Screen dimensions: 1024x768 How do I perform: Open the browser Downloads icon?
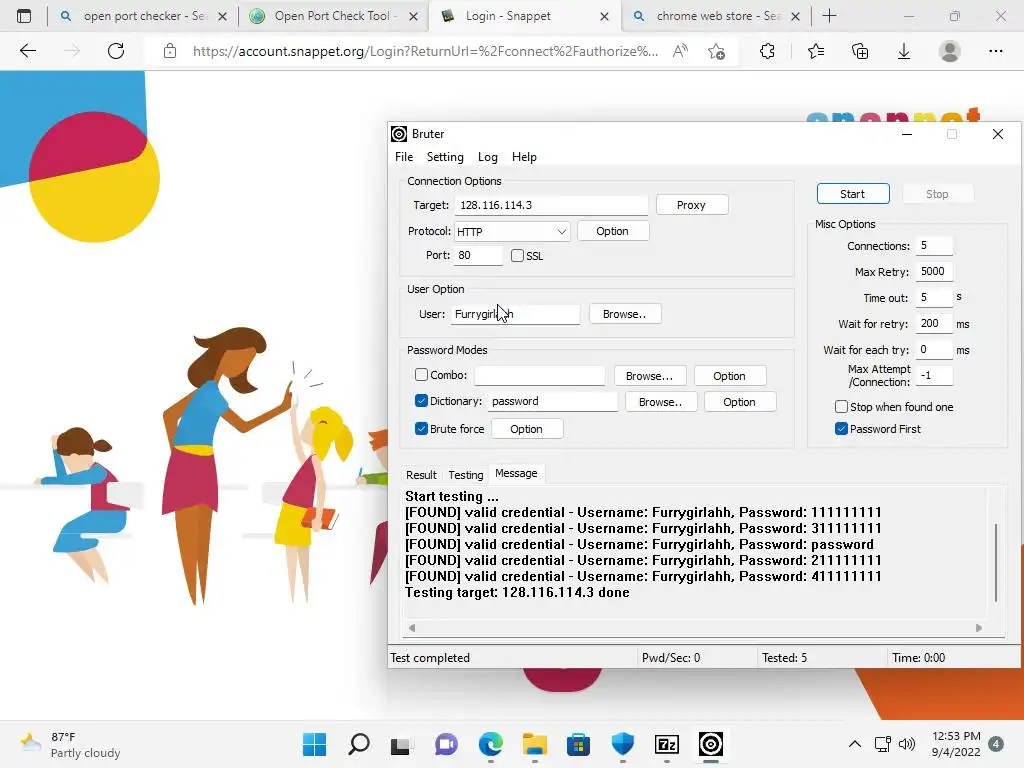point(904,51)
